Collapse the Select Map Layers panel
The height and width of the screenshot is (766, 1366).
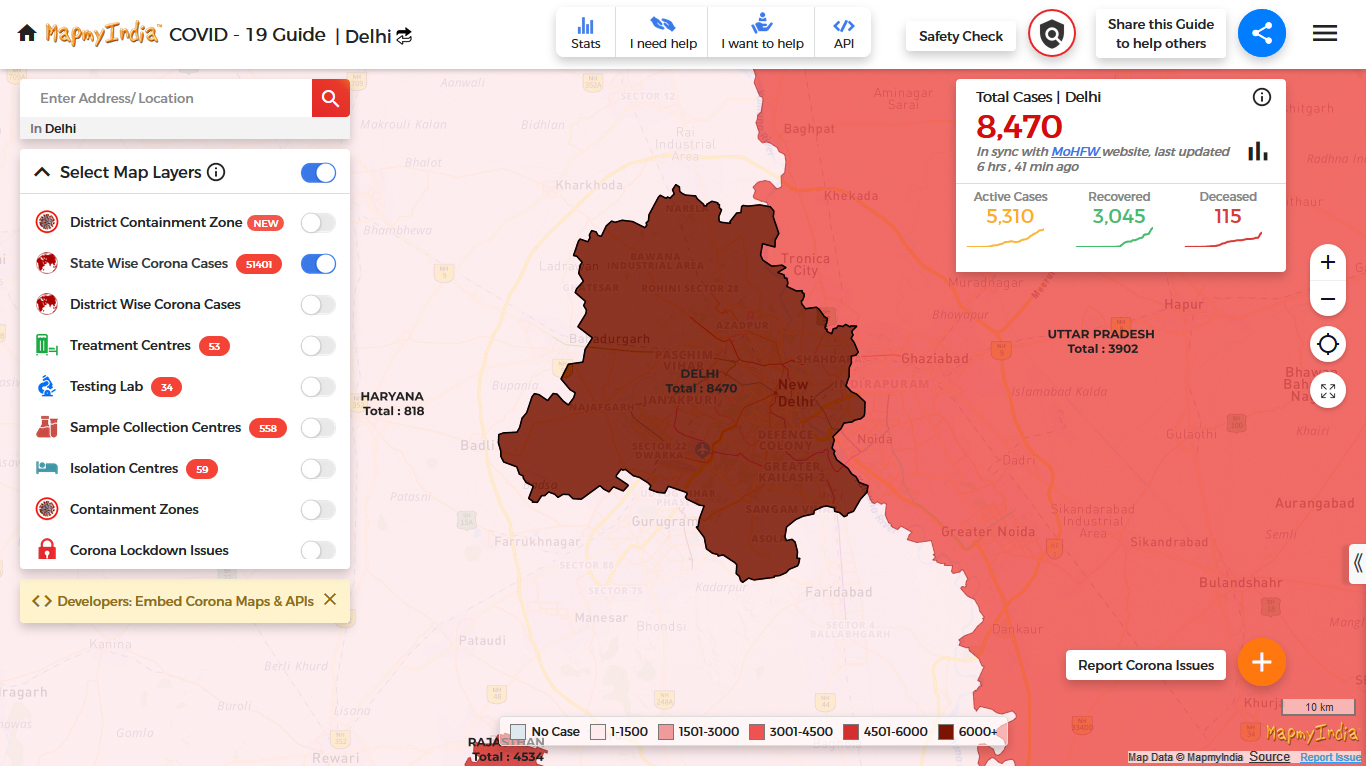(x=42, y=172)
